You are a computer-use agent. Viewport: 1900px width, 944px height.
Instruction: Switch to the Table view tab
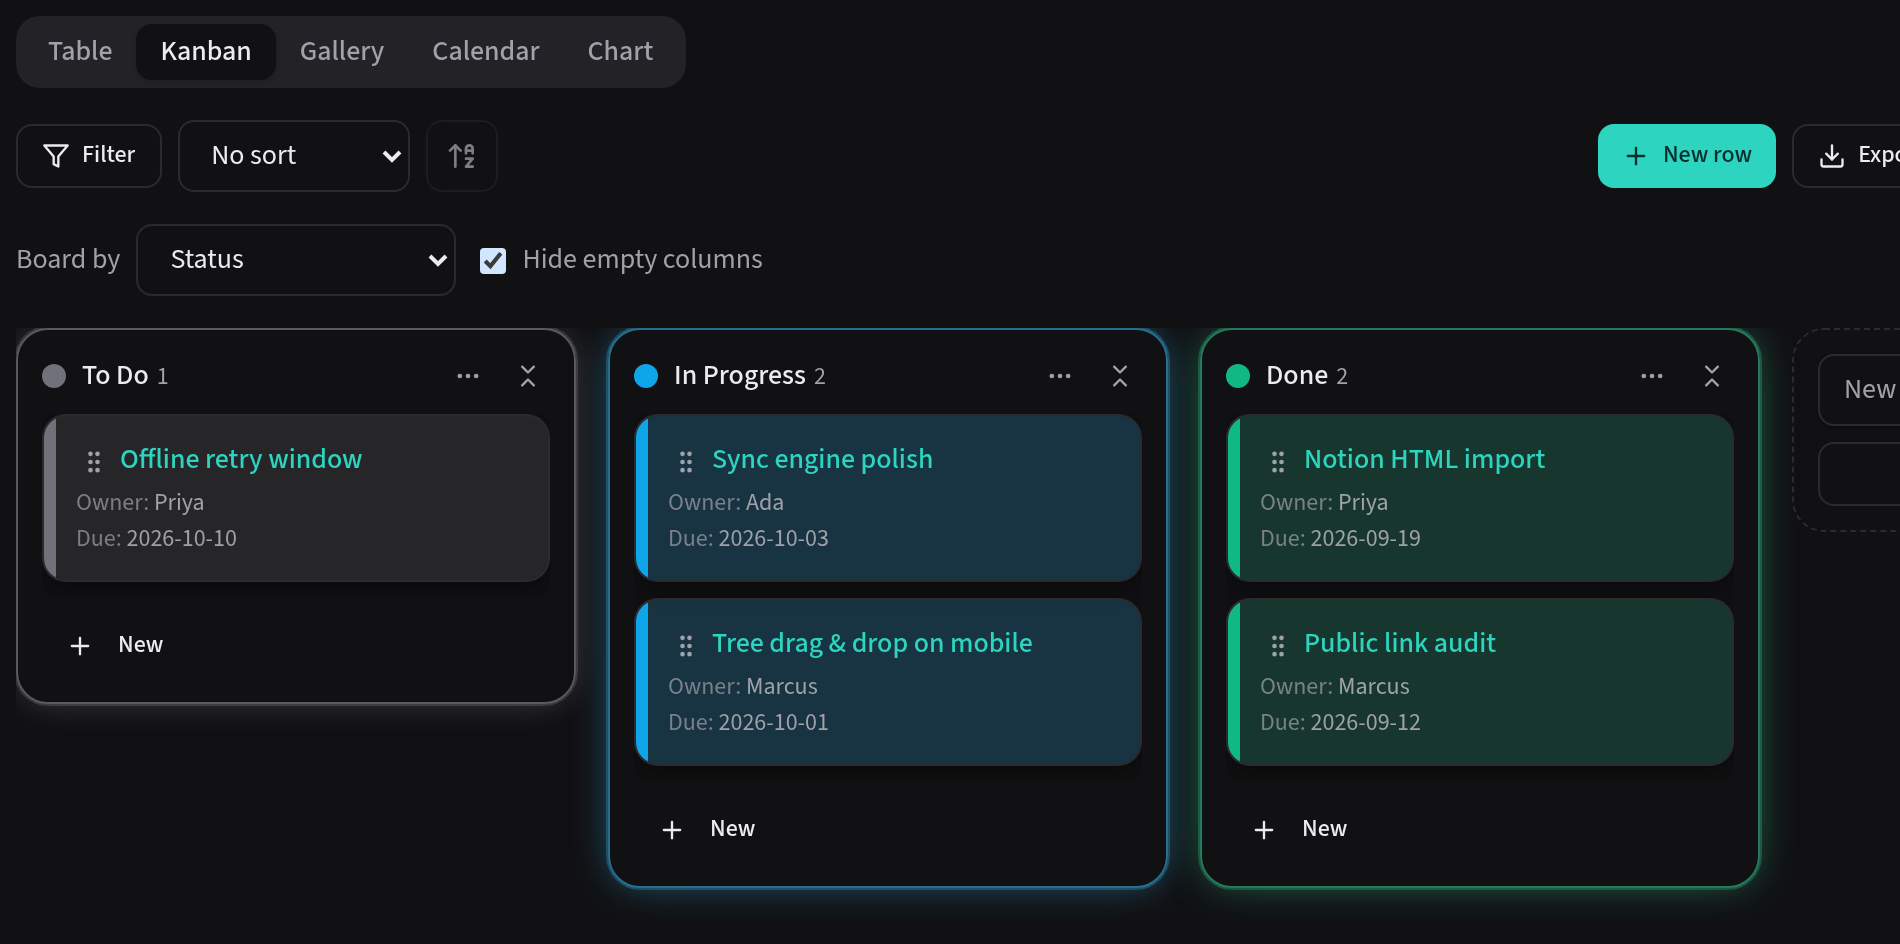80,51
